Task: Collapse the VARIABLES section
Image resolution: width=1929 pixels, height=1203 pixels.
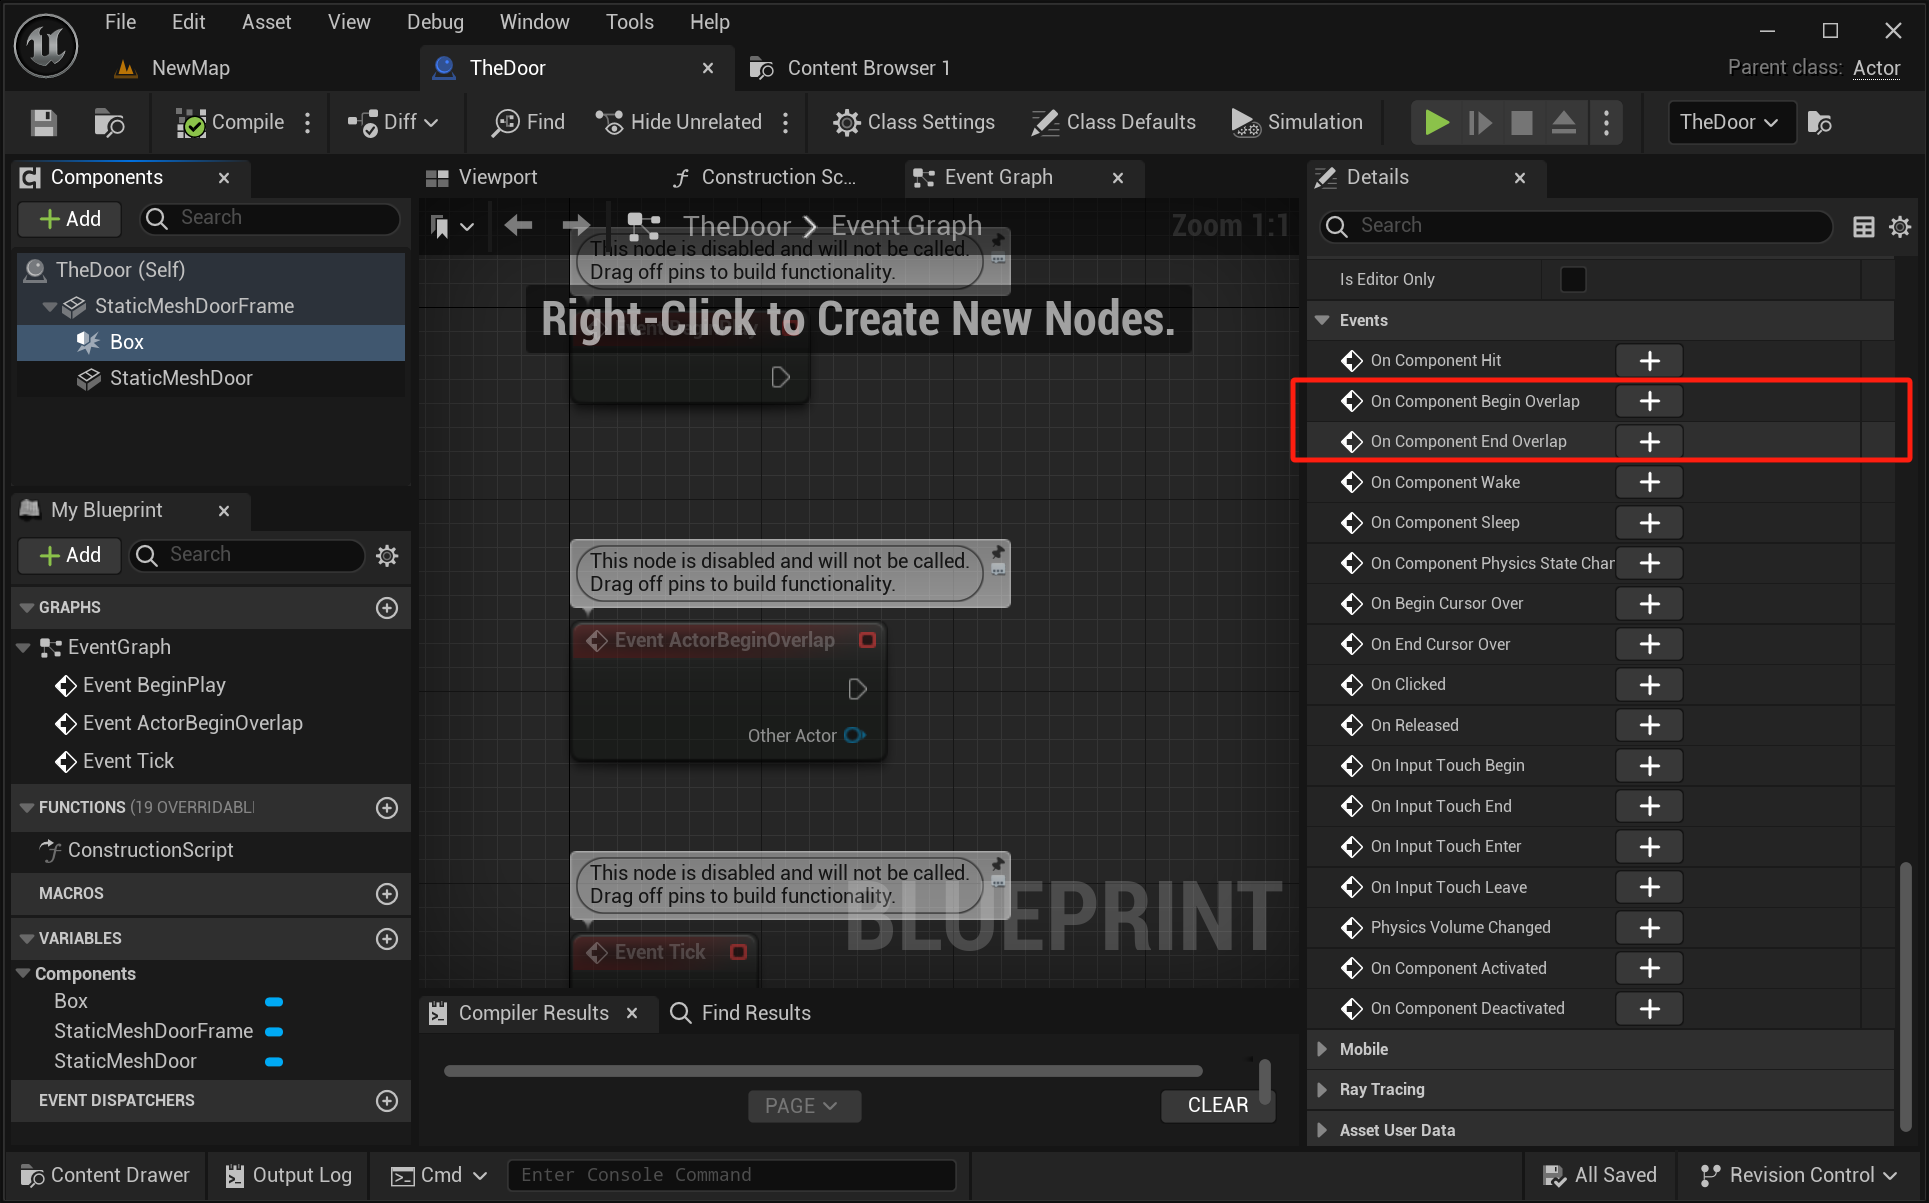Action: pyautogui.click(x=27, y=939)
